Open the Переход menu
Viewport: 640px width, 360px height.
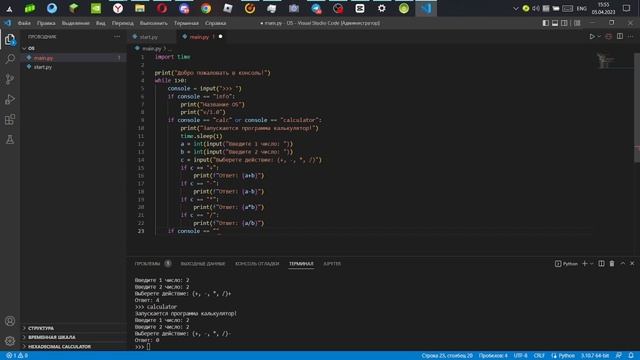[x=123, y=23]
